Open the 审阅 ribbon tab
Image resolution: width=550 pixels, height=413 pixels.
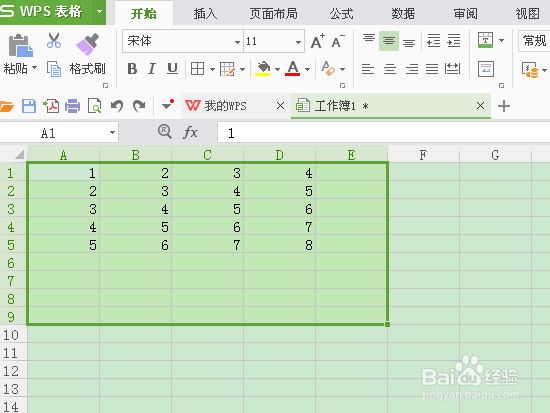(465, 14)
